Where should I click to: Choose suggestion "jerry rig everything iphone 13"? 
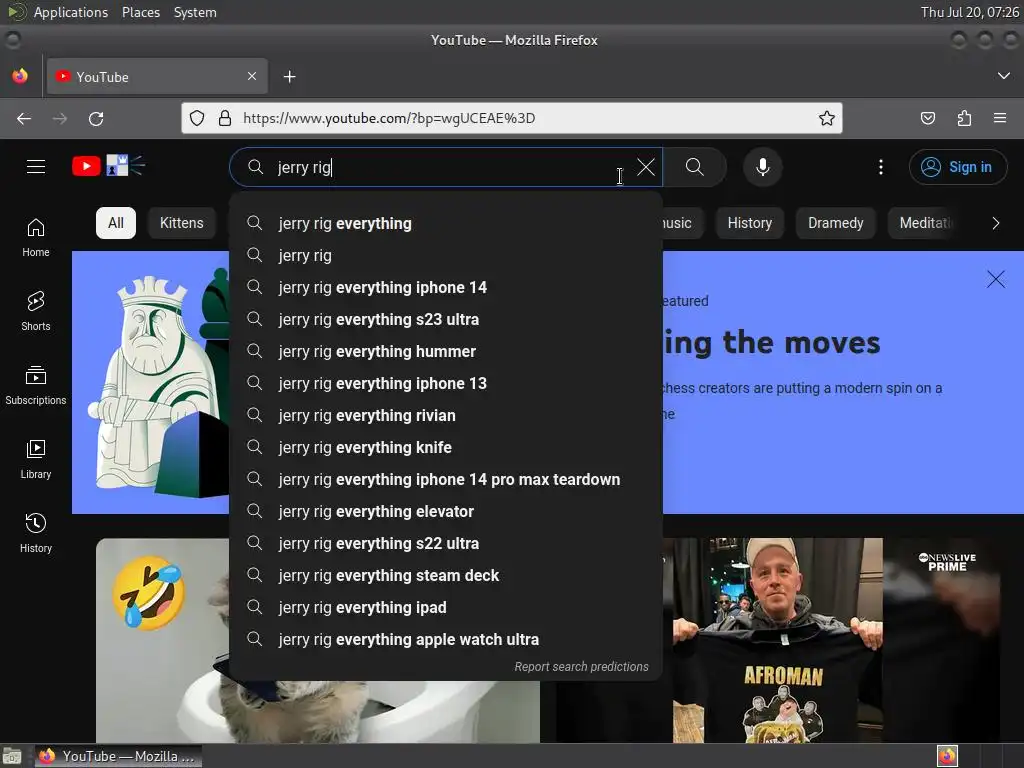tap(445, 383)
